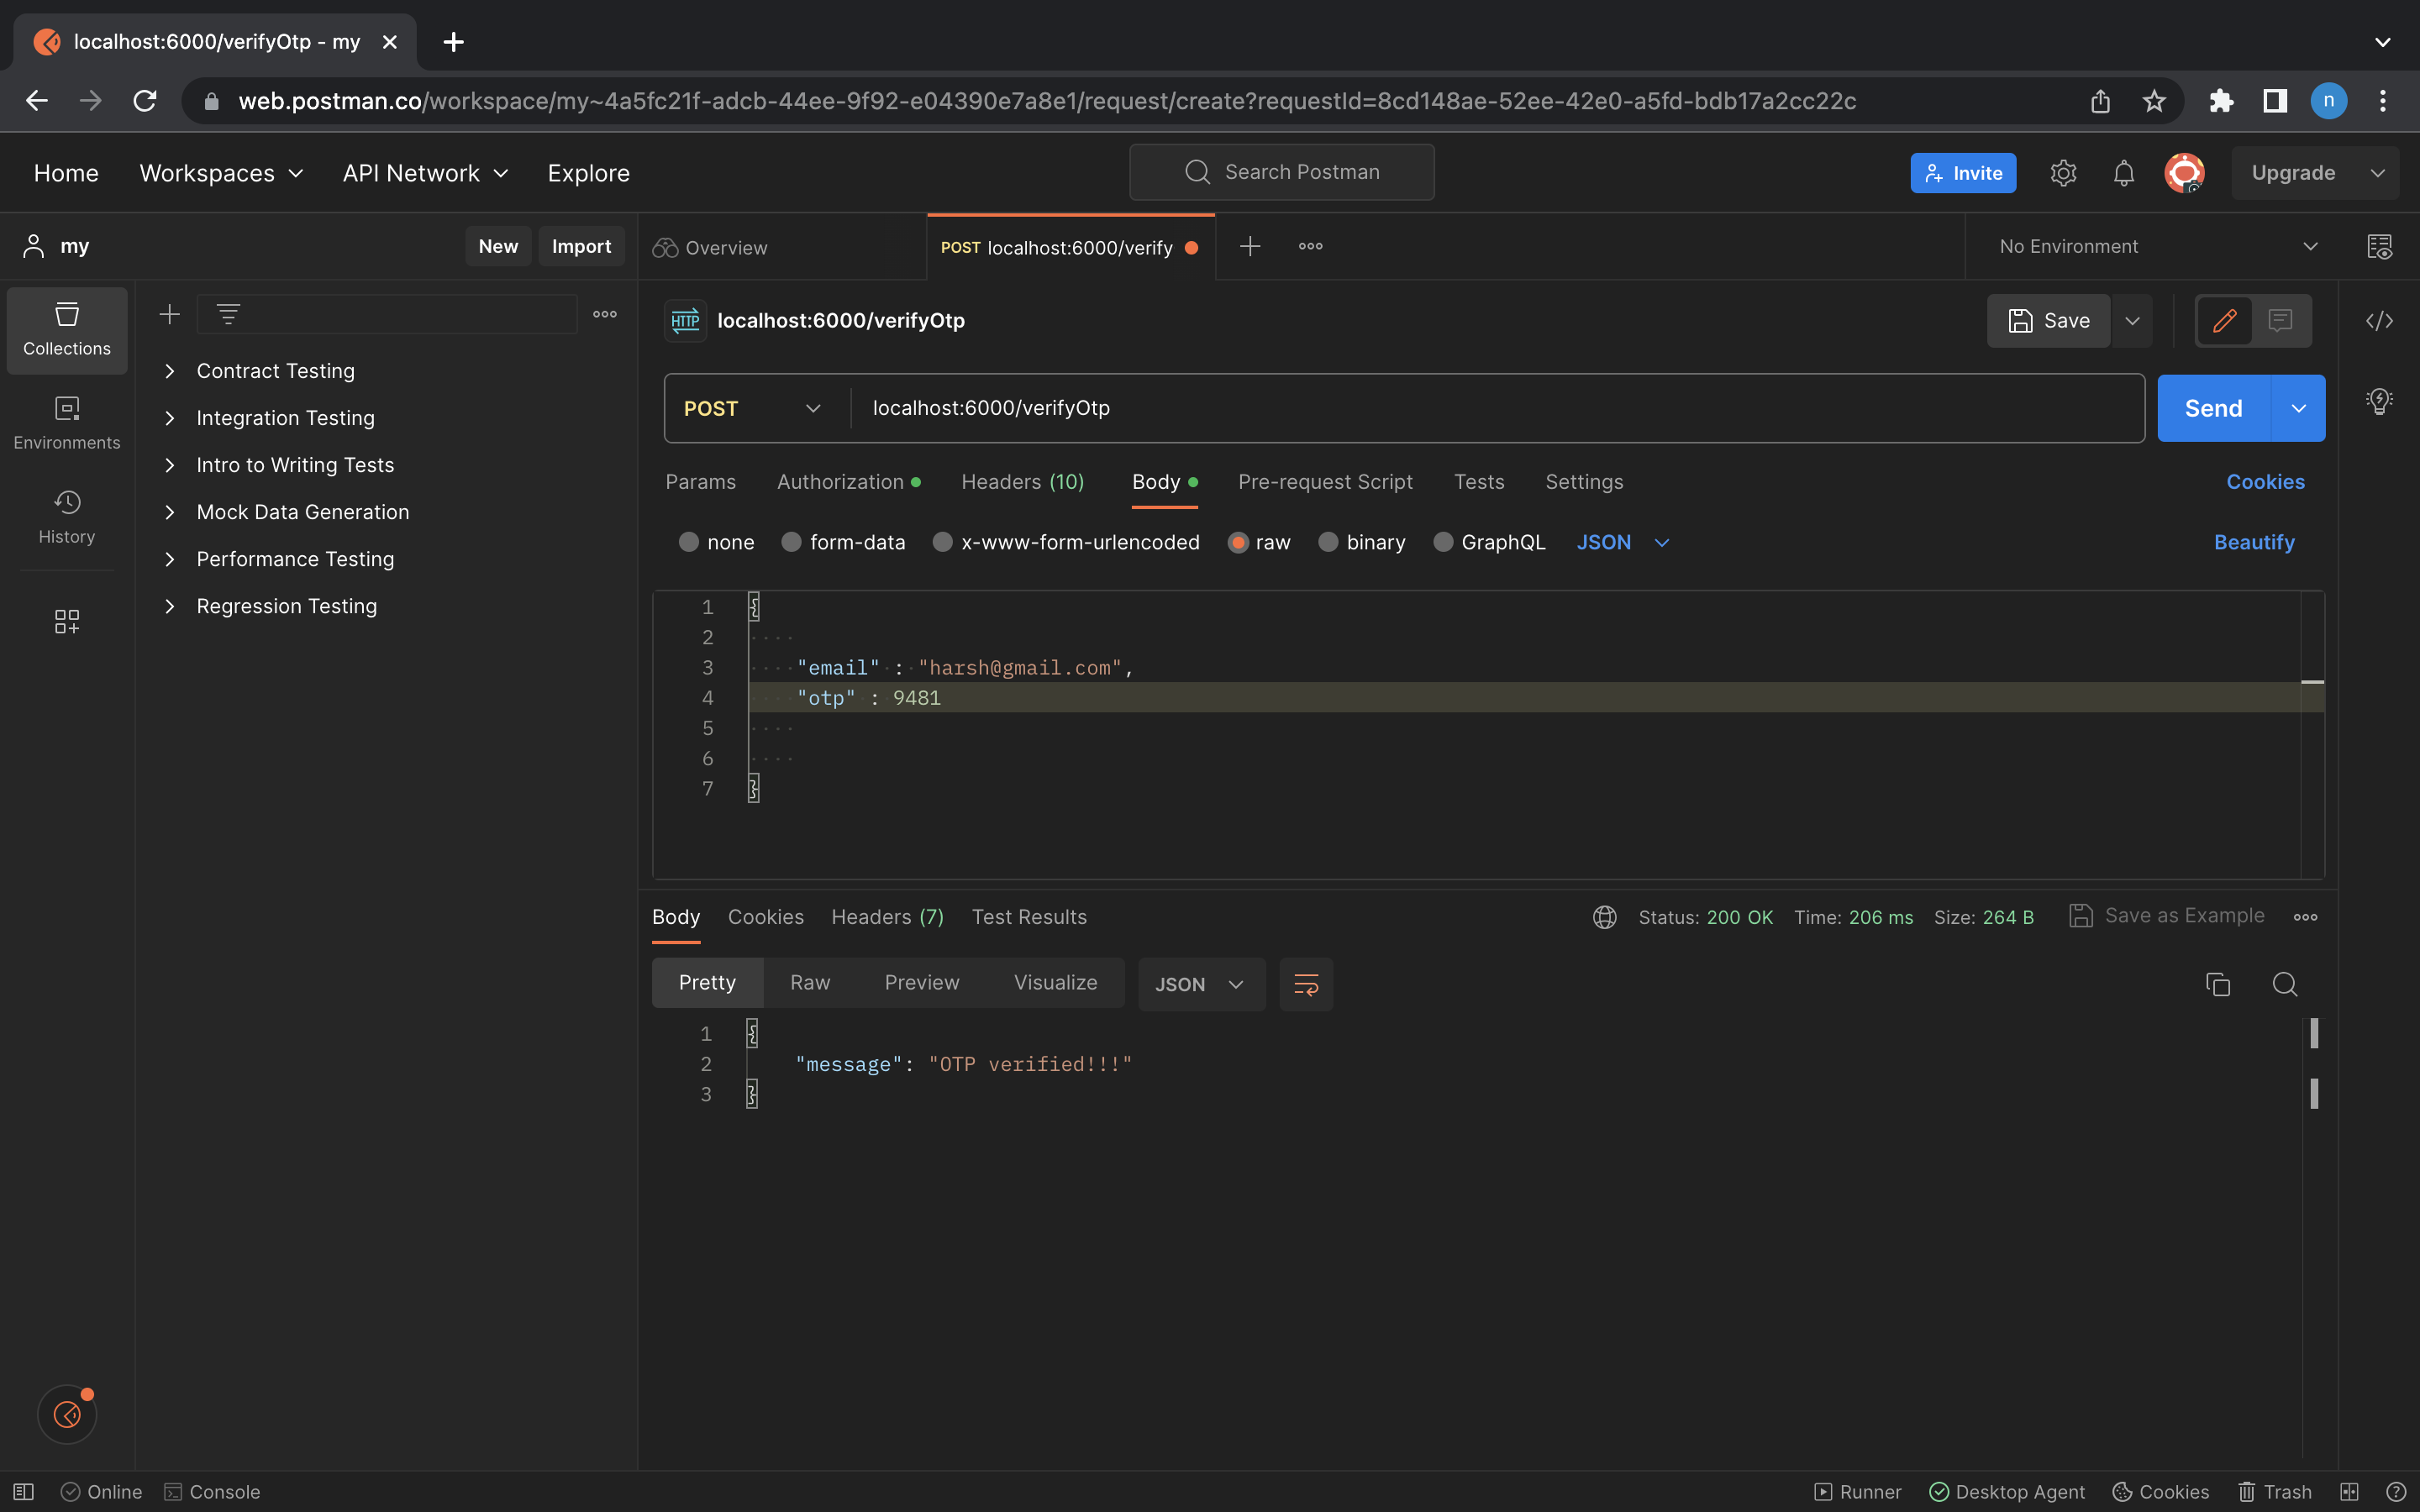Select GraphQL body format
The width and height of the screenshot is (2420, 1512).
[x=1443, y=542]
